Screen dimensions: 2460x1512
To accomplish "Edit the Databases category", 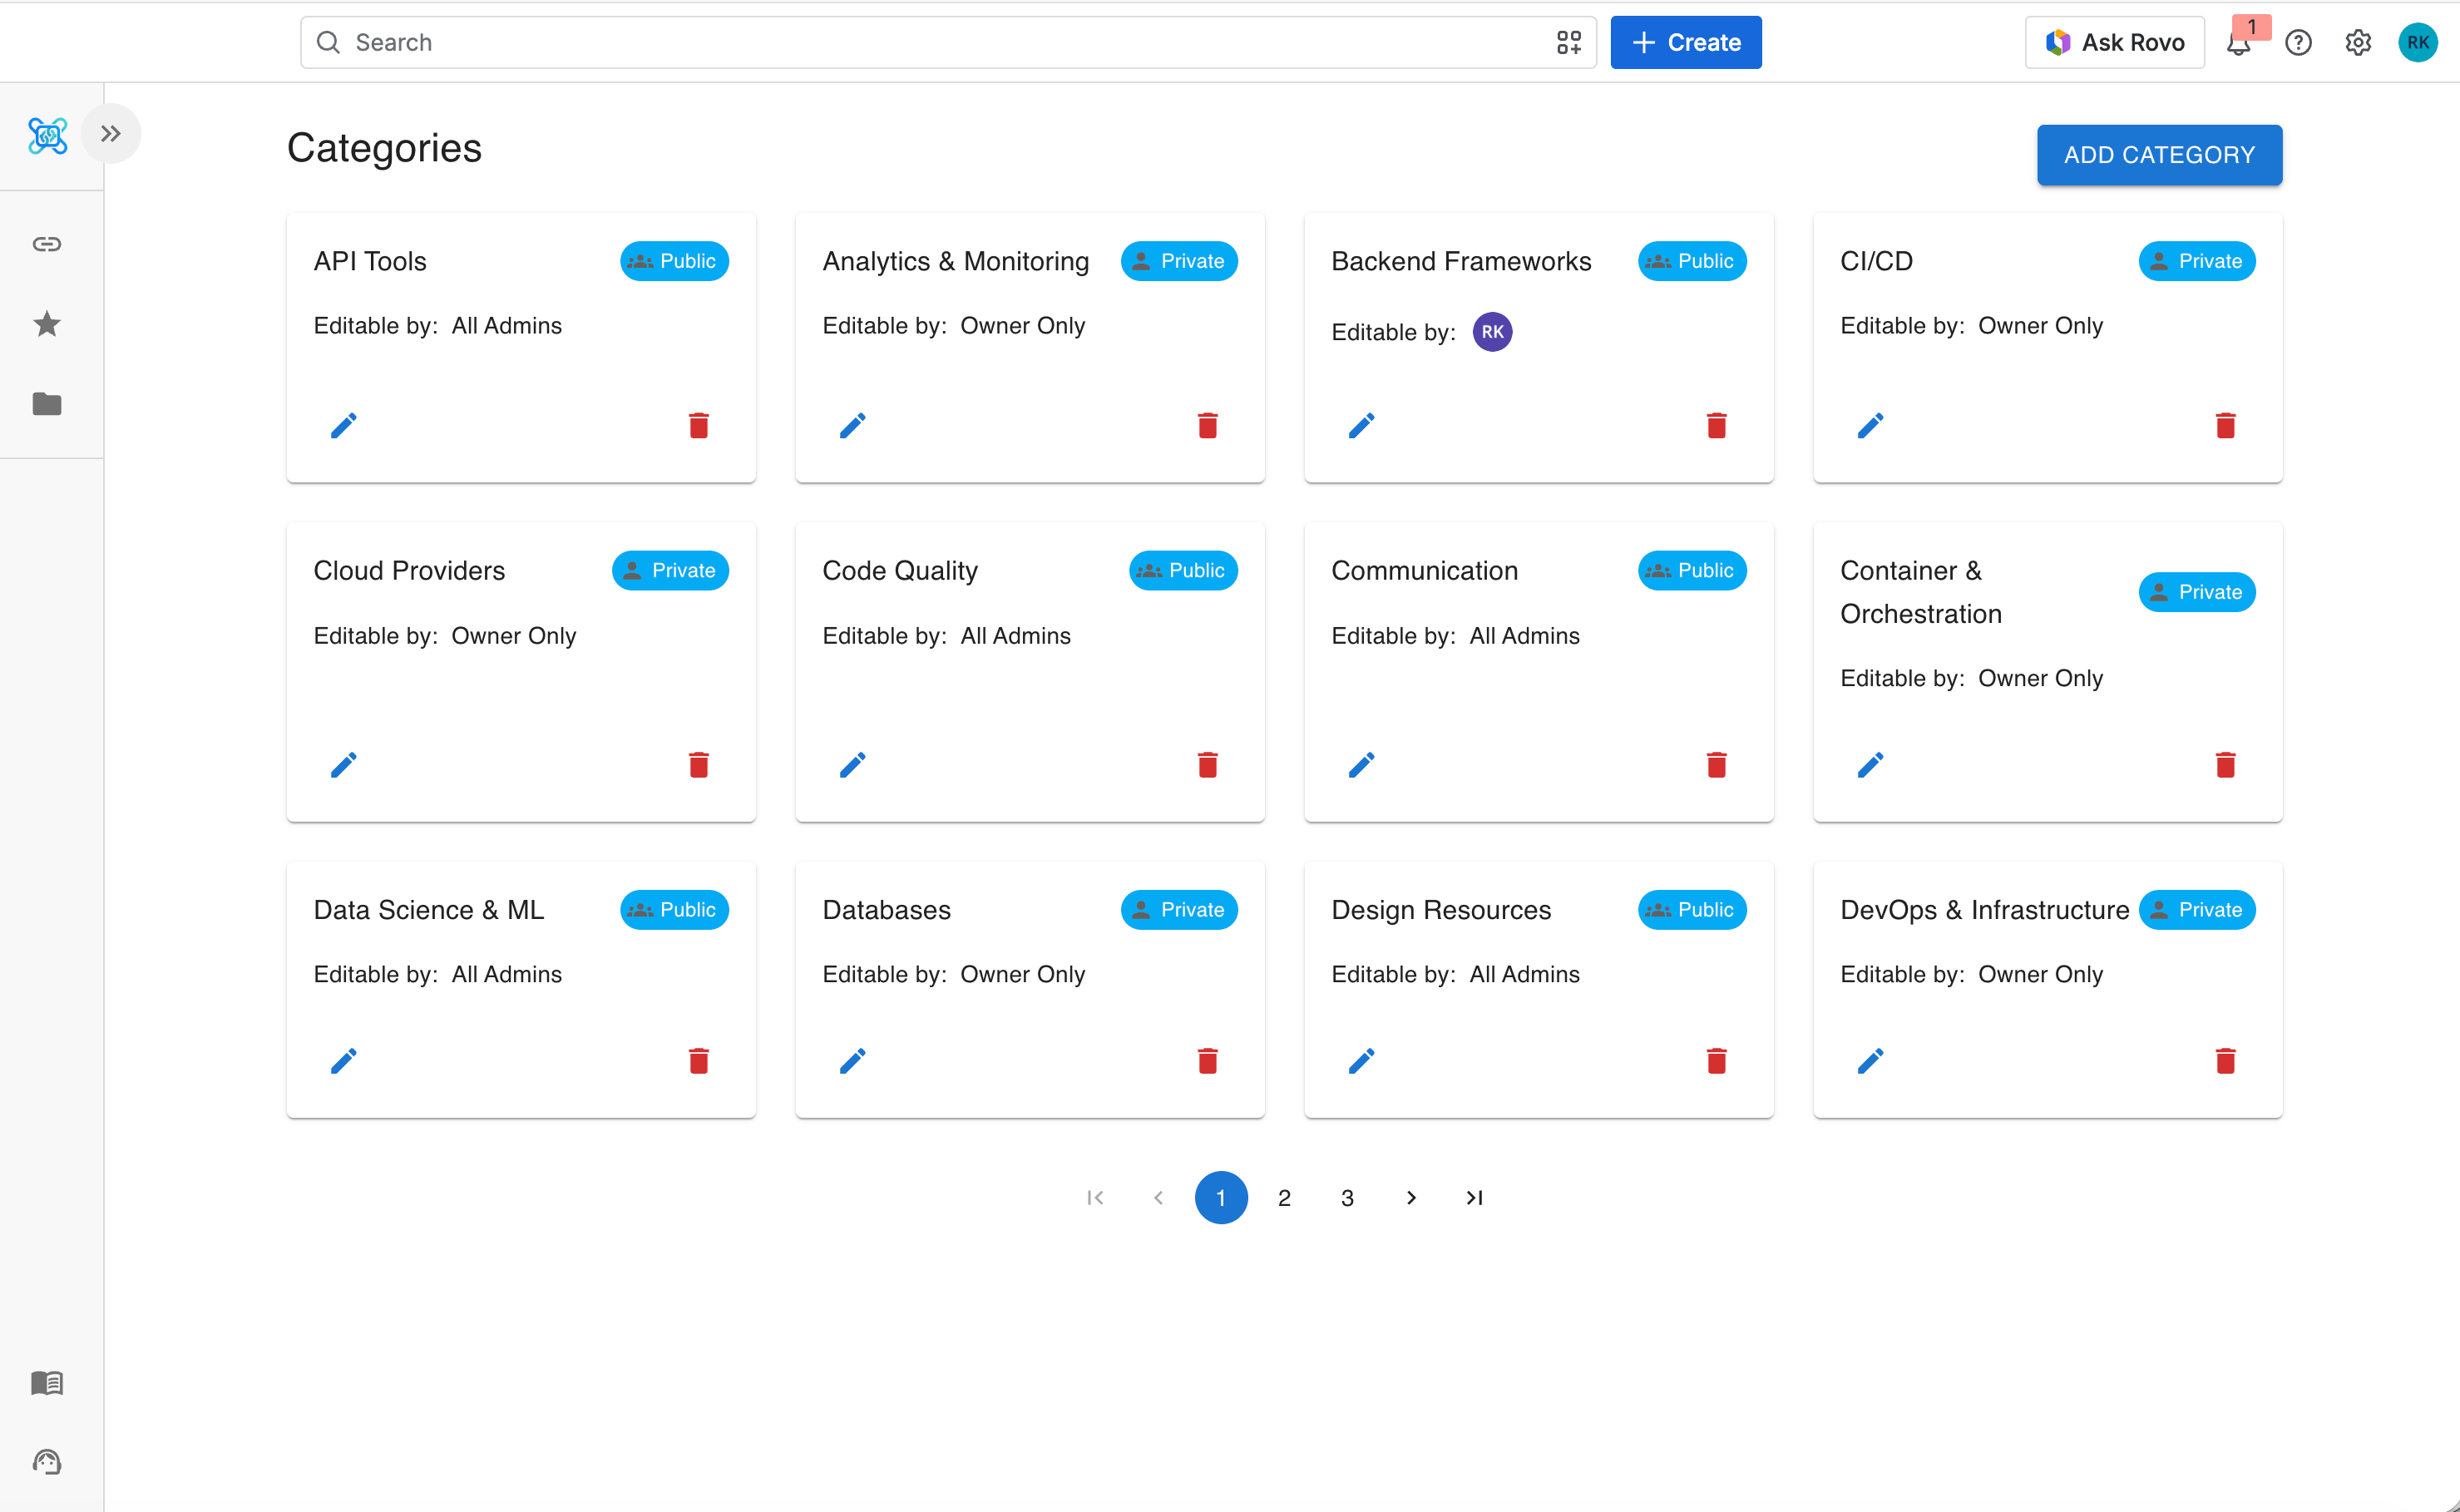I will tap(852, 1061).
